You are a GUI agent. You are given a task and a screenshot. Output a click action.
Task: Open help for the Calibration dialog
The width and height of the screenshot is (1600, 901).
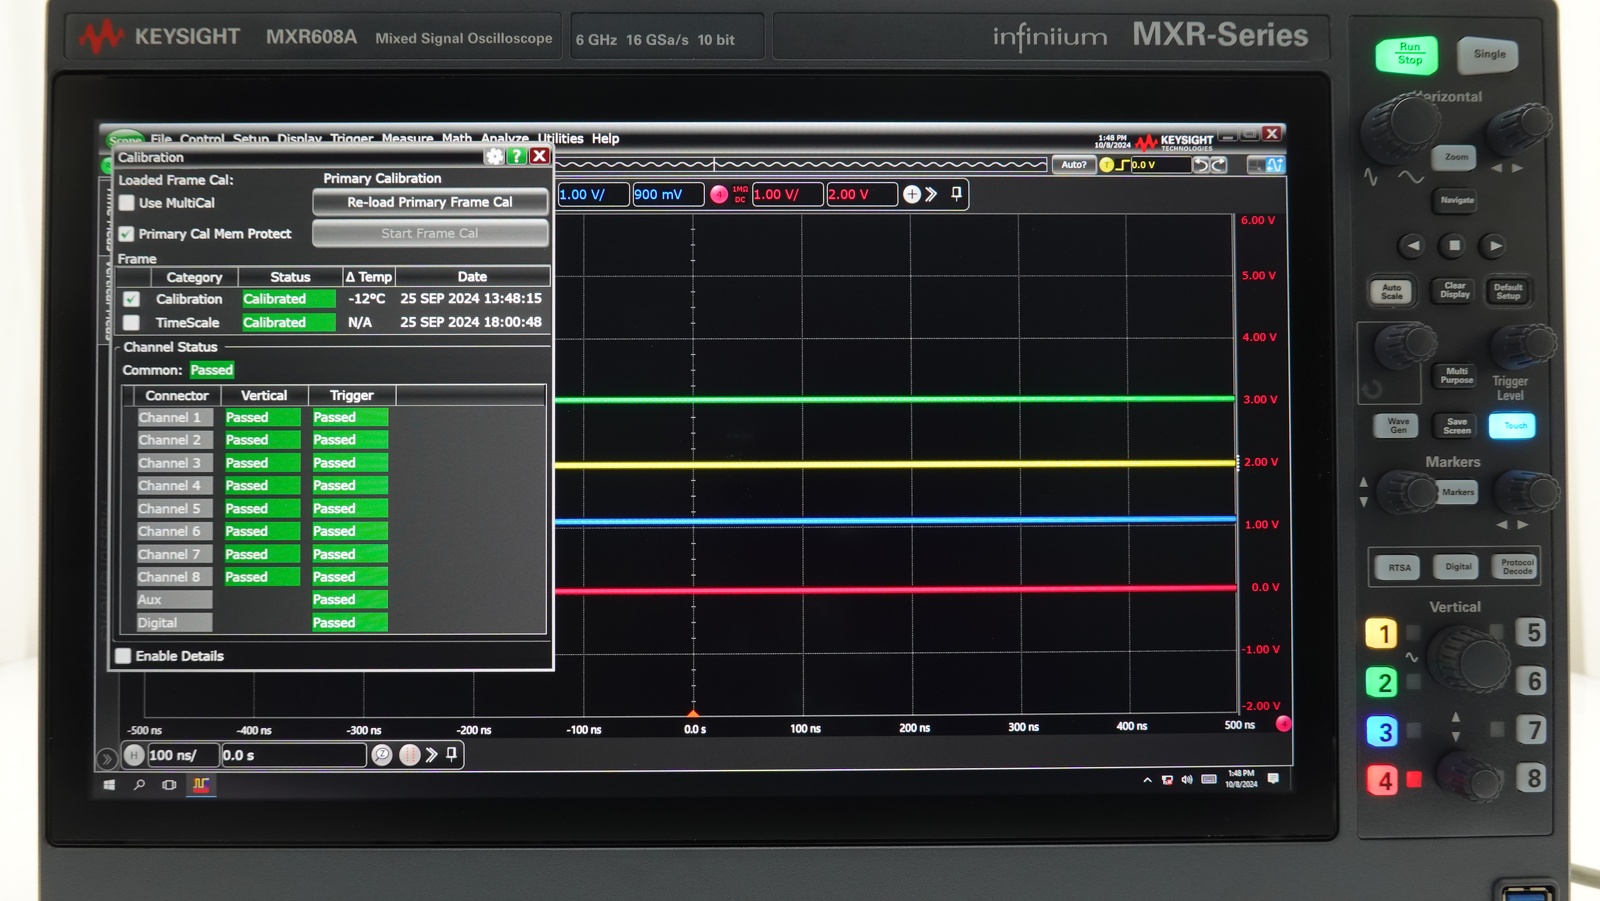pyautogui.click(x=516, y=156)
